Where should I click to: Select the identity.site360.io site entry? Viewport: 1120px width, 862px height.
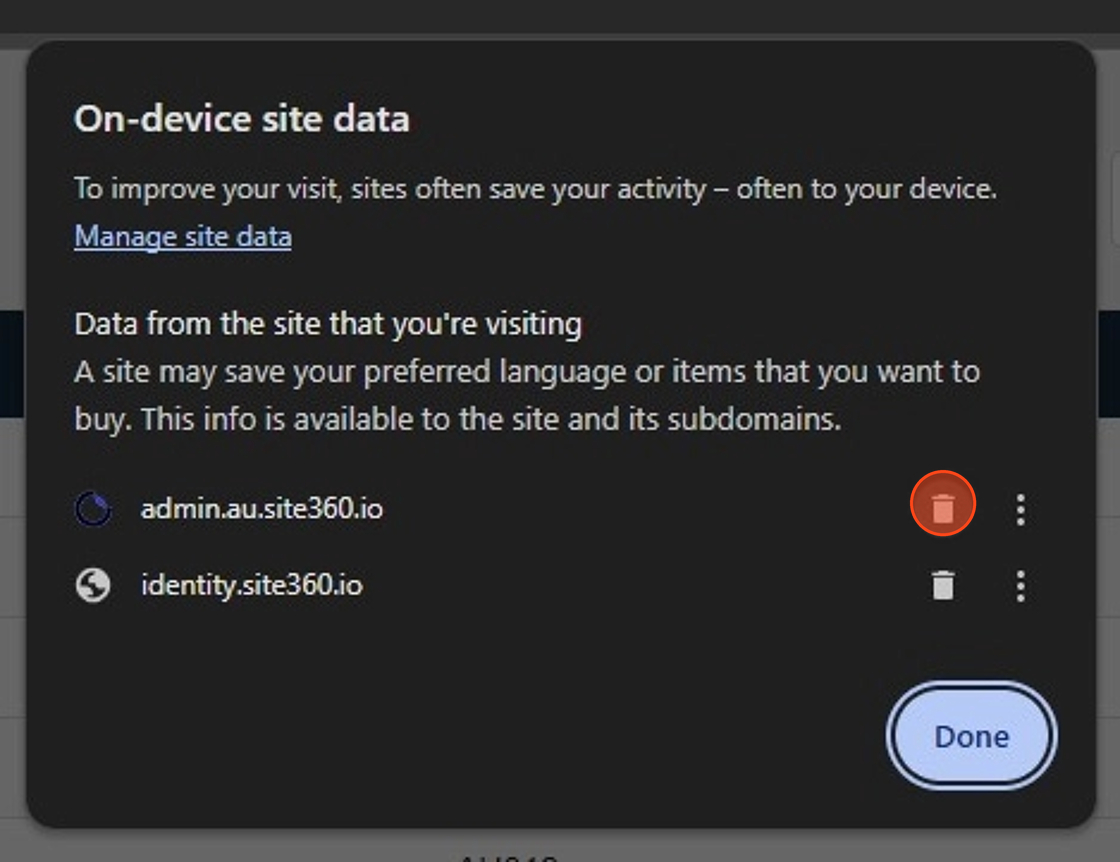coord(251,585)
